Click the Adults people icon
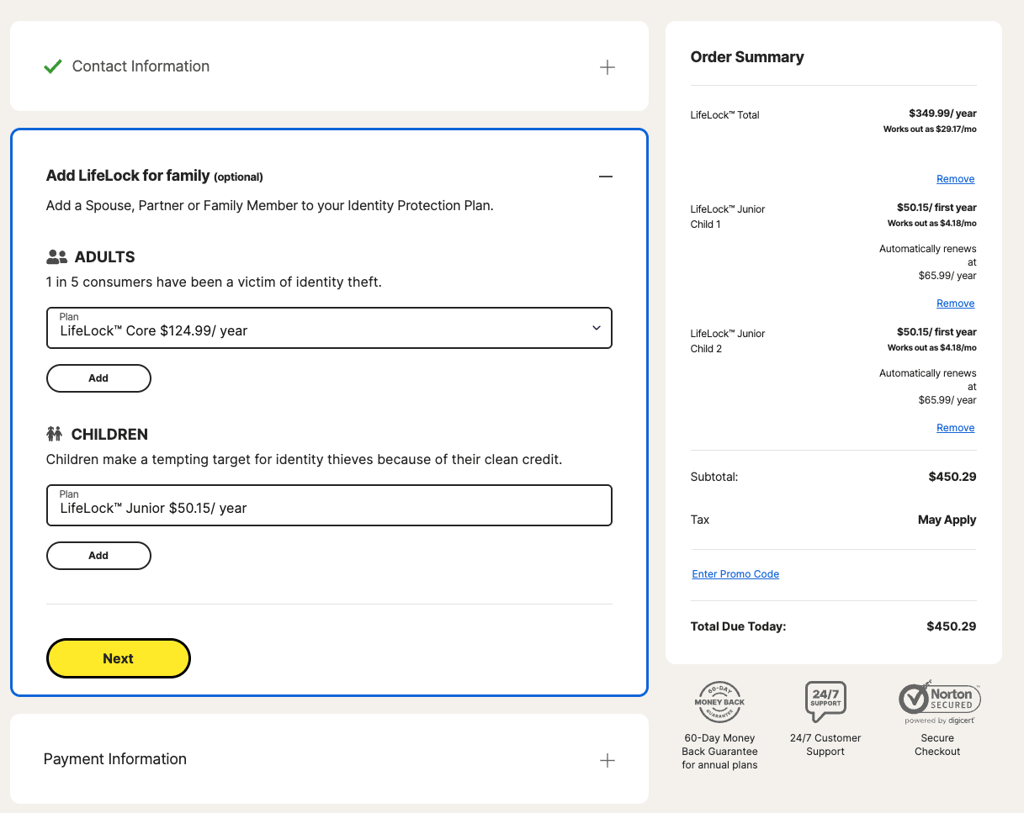This screenshot has height=813, width=1024. coord(57,257)
